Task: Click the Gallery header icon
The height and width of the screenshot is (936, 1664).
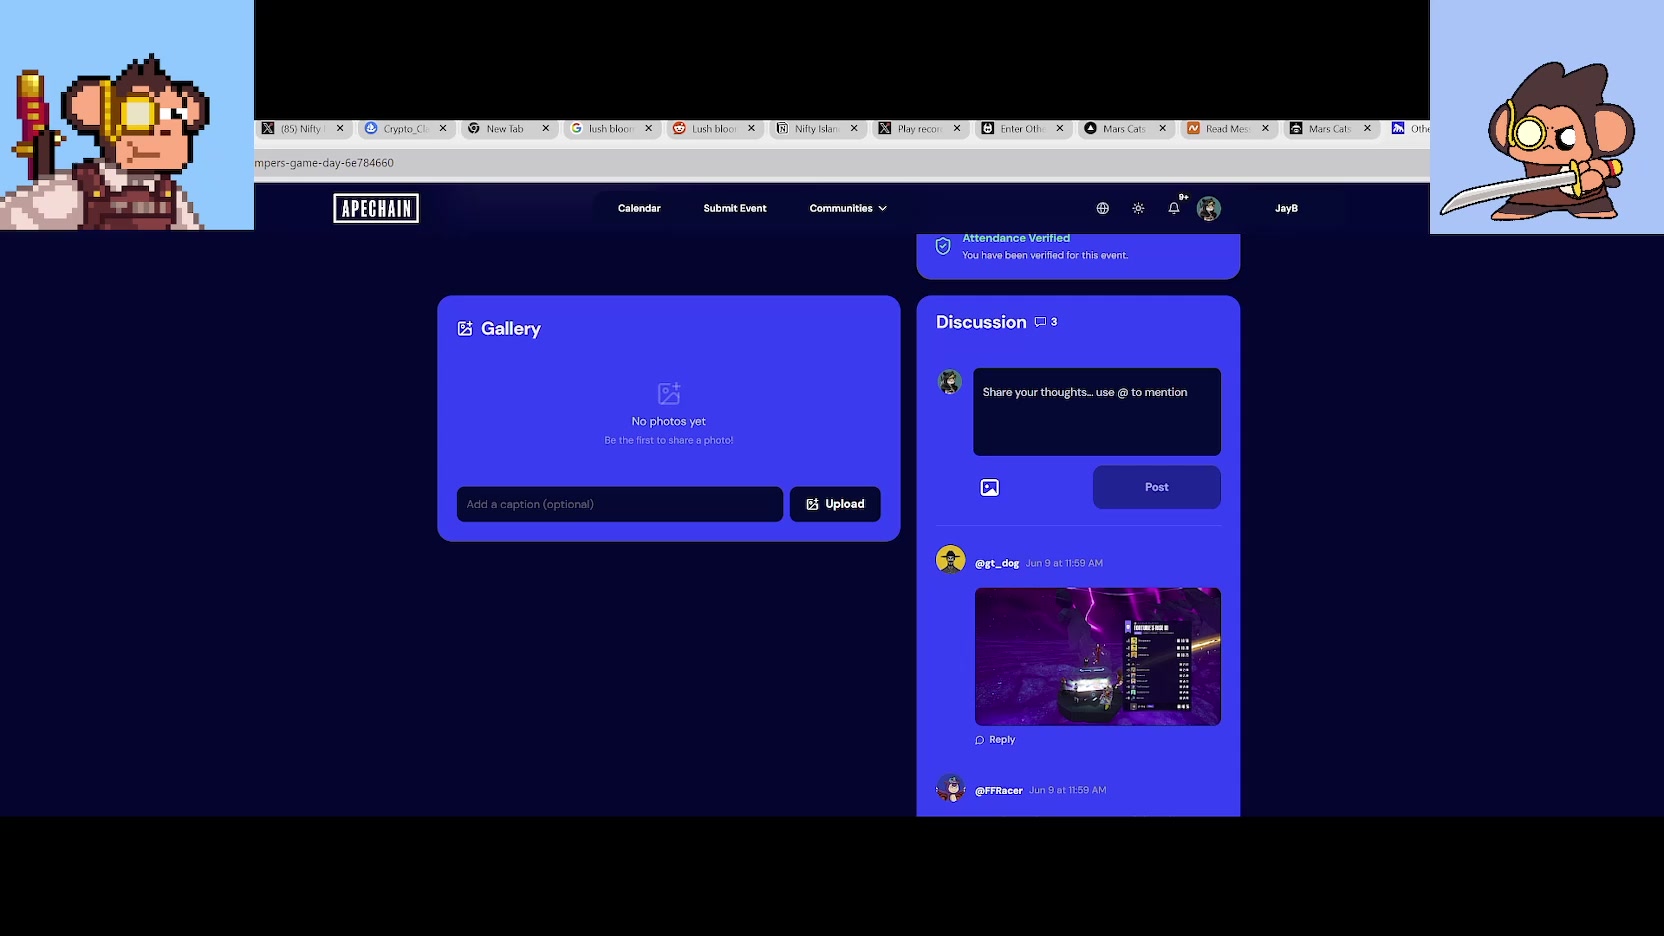Action: click(465, 329)
